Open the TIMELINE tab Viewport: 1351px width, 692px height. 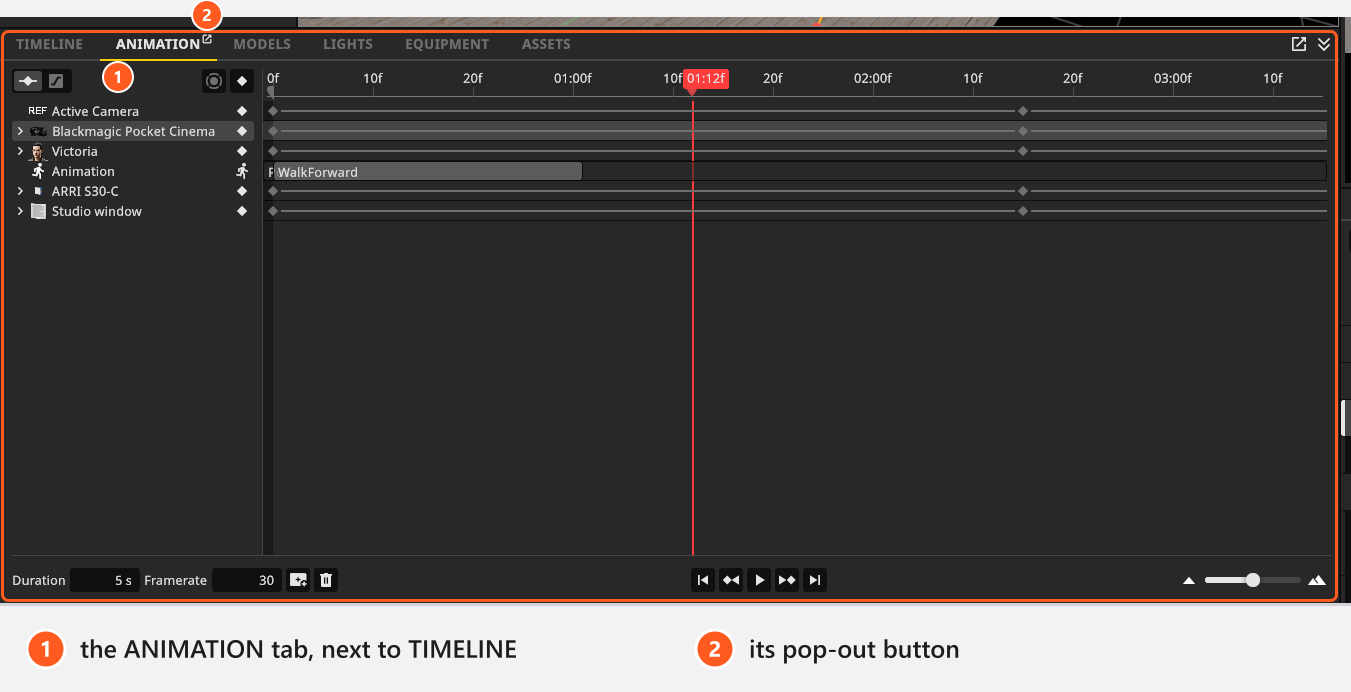click(x=49, y=44)
